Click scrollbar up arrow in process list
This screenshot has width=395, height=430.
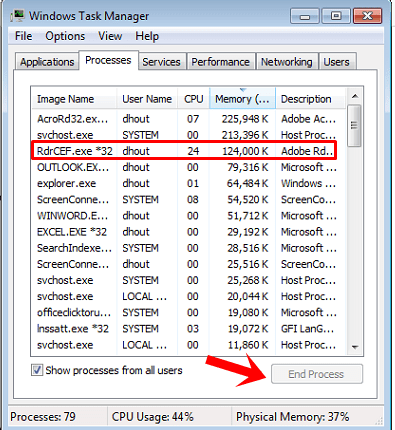355,96
